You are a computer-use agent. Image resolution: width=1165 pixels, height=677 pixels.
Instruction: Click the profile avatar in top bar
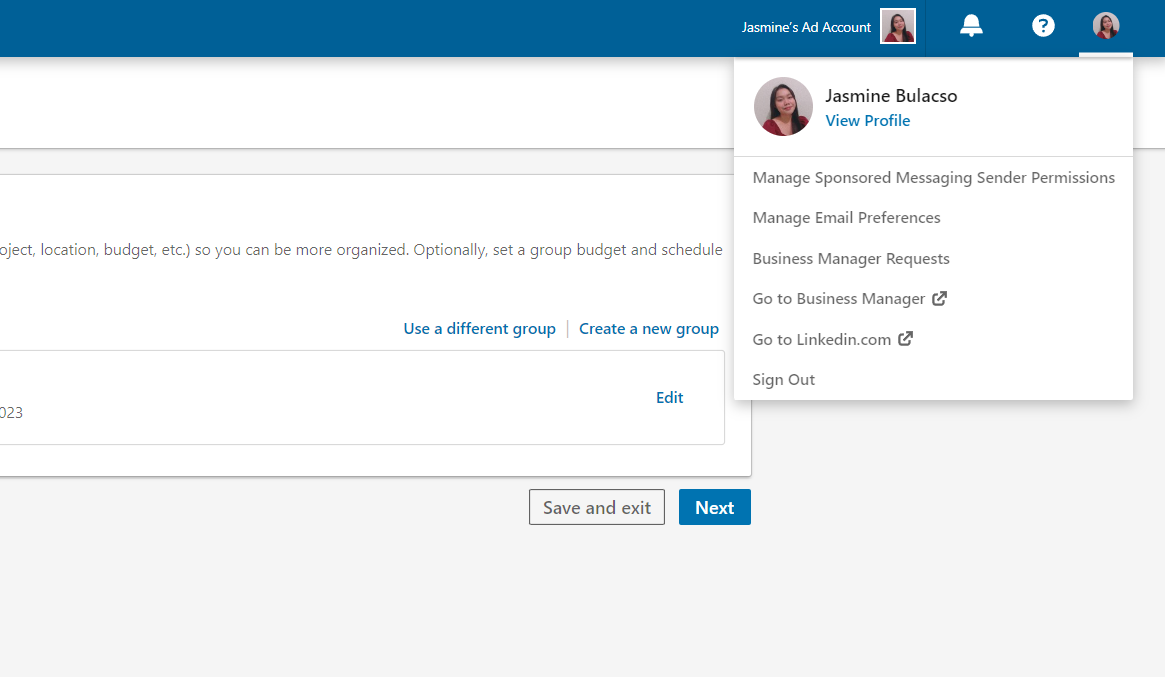[1106, 26]
